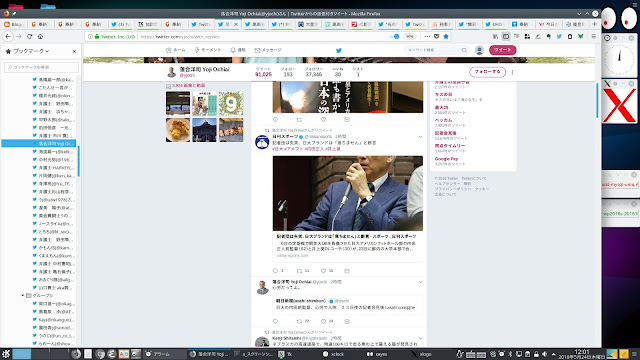
Task: Open 通知 in Twitter navigation
Action: click(238, 50)
